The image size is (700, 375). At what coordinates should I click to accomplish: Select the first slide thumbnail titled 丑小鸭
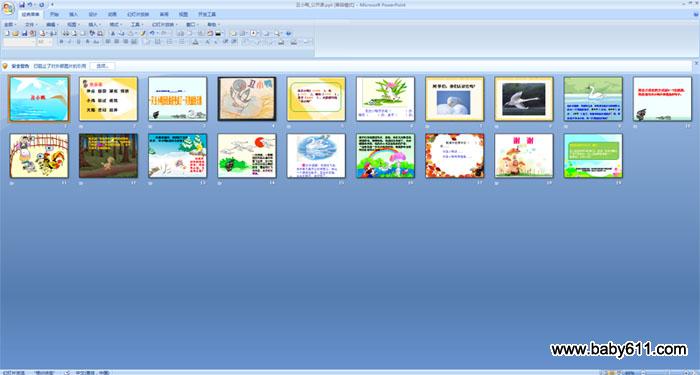39,99
